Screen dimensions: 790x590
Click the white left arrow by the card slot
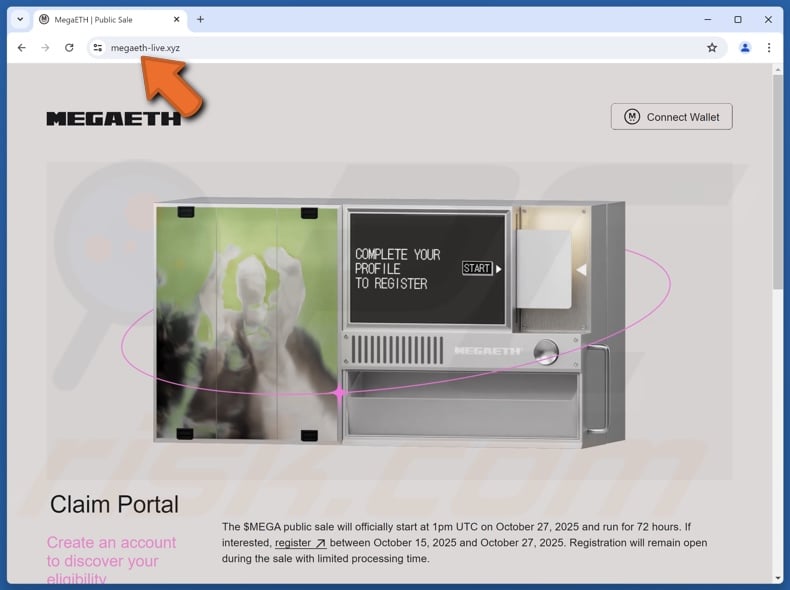(581, 270)
